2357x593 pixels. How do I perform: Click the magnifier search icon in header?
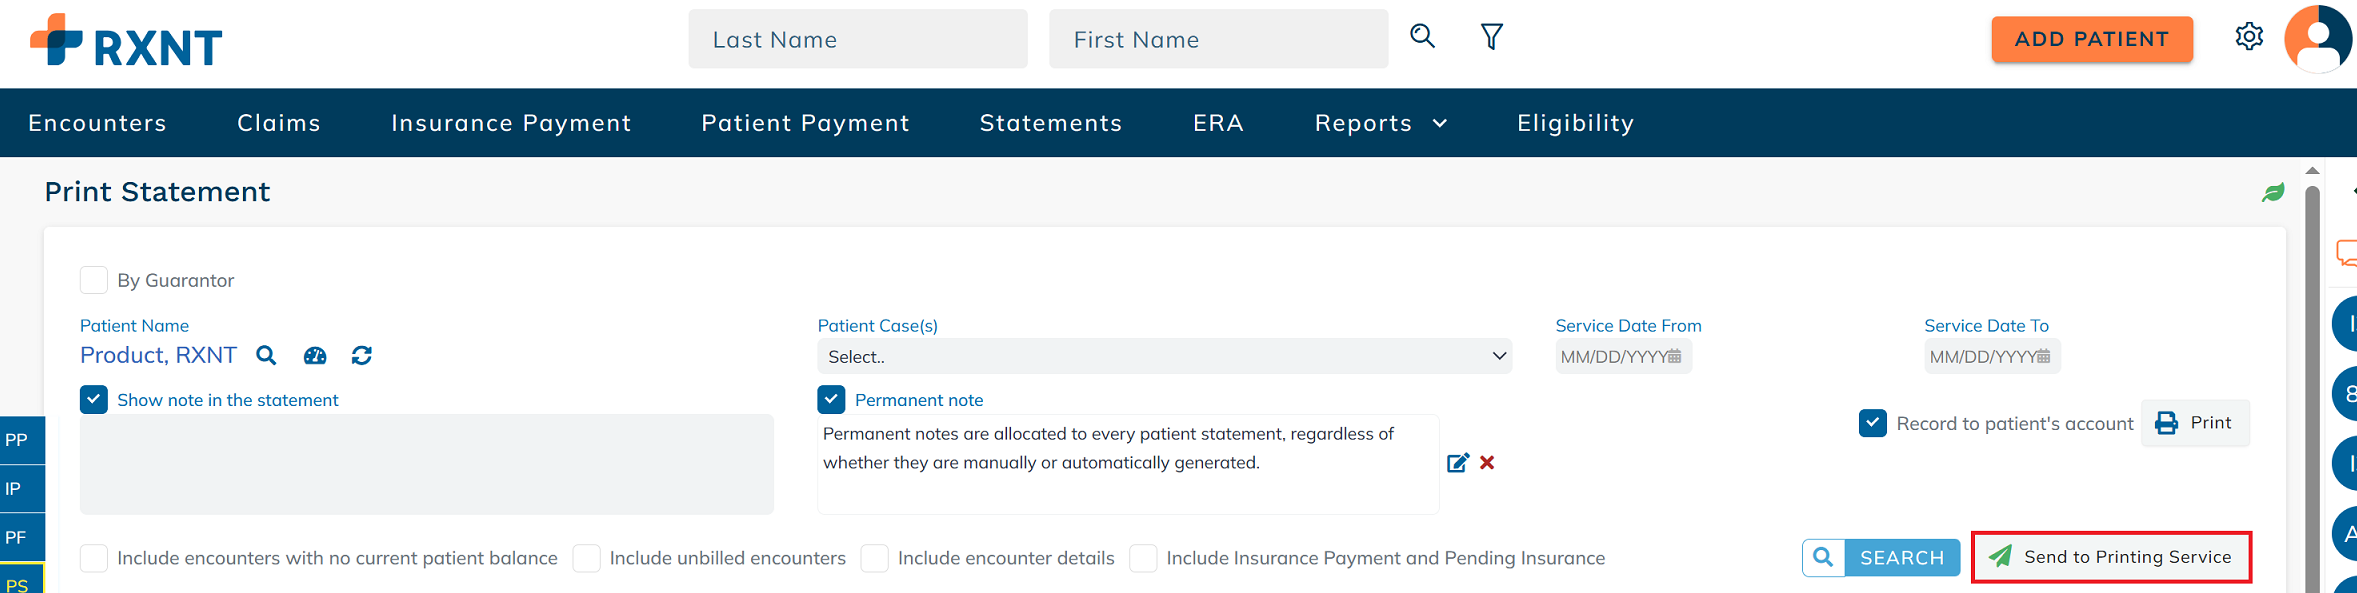(1422, 37)
